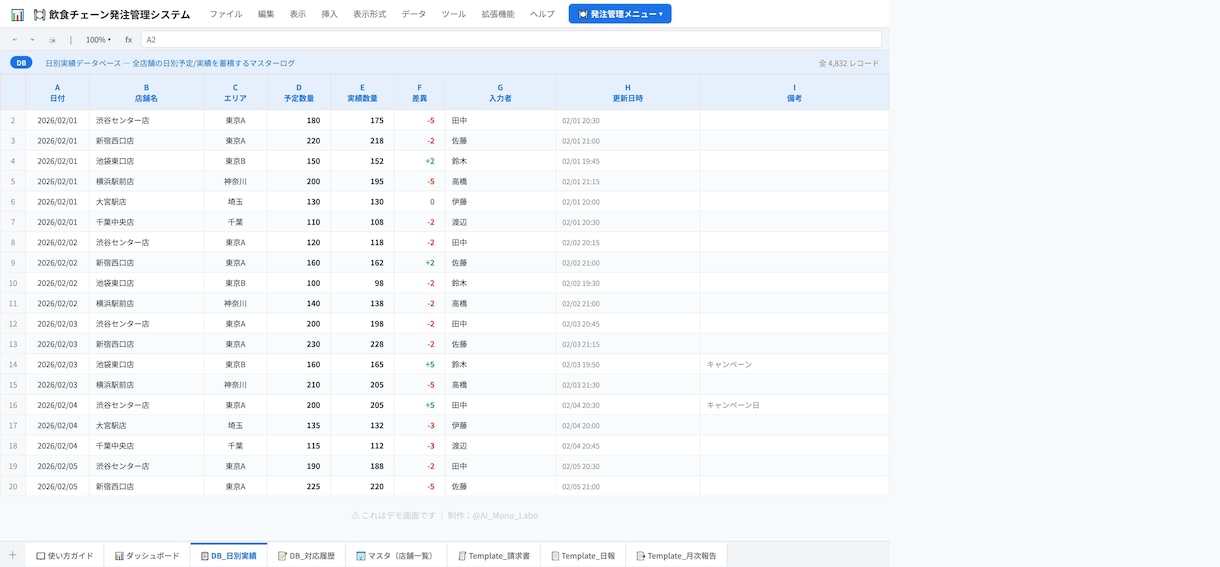Select column A 日付 header
This screenshot has width=1220, height=567.
click(x=57, y=92)
